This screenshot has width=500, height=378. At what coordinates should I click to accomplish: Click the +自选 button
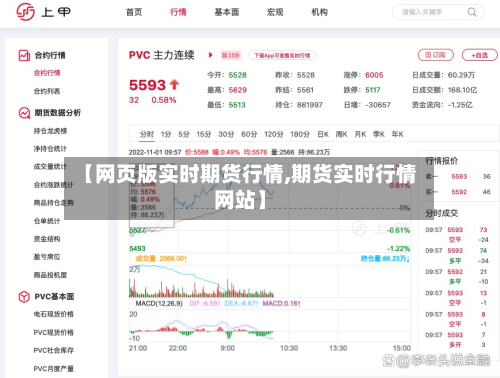click(x=480, y=55)
